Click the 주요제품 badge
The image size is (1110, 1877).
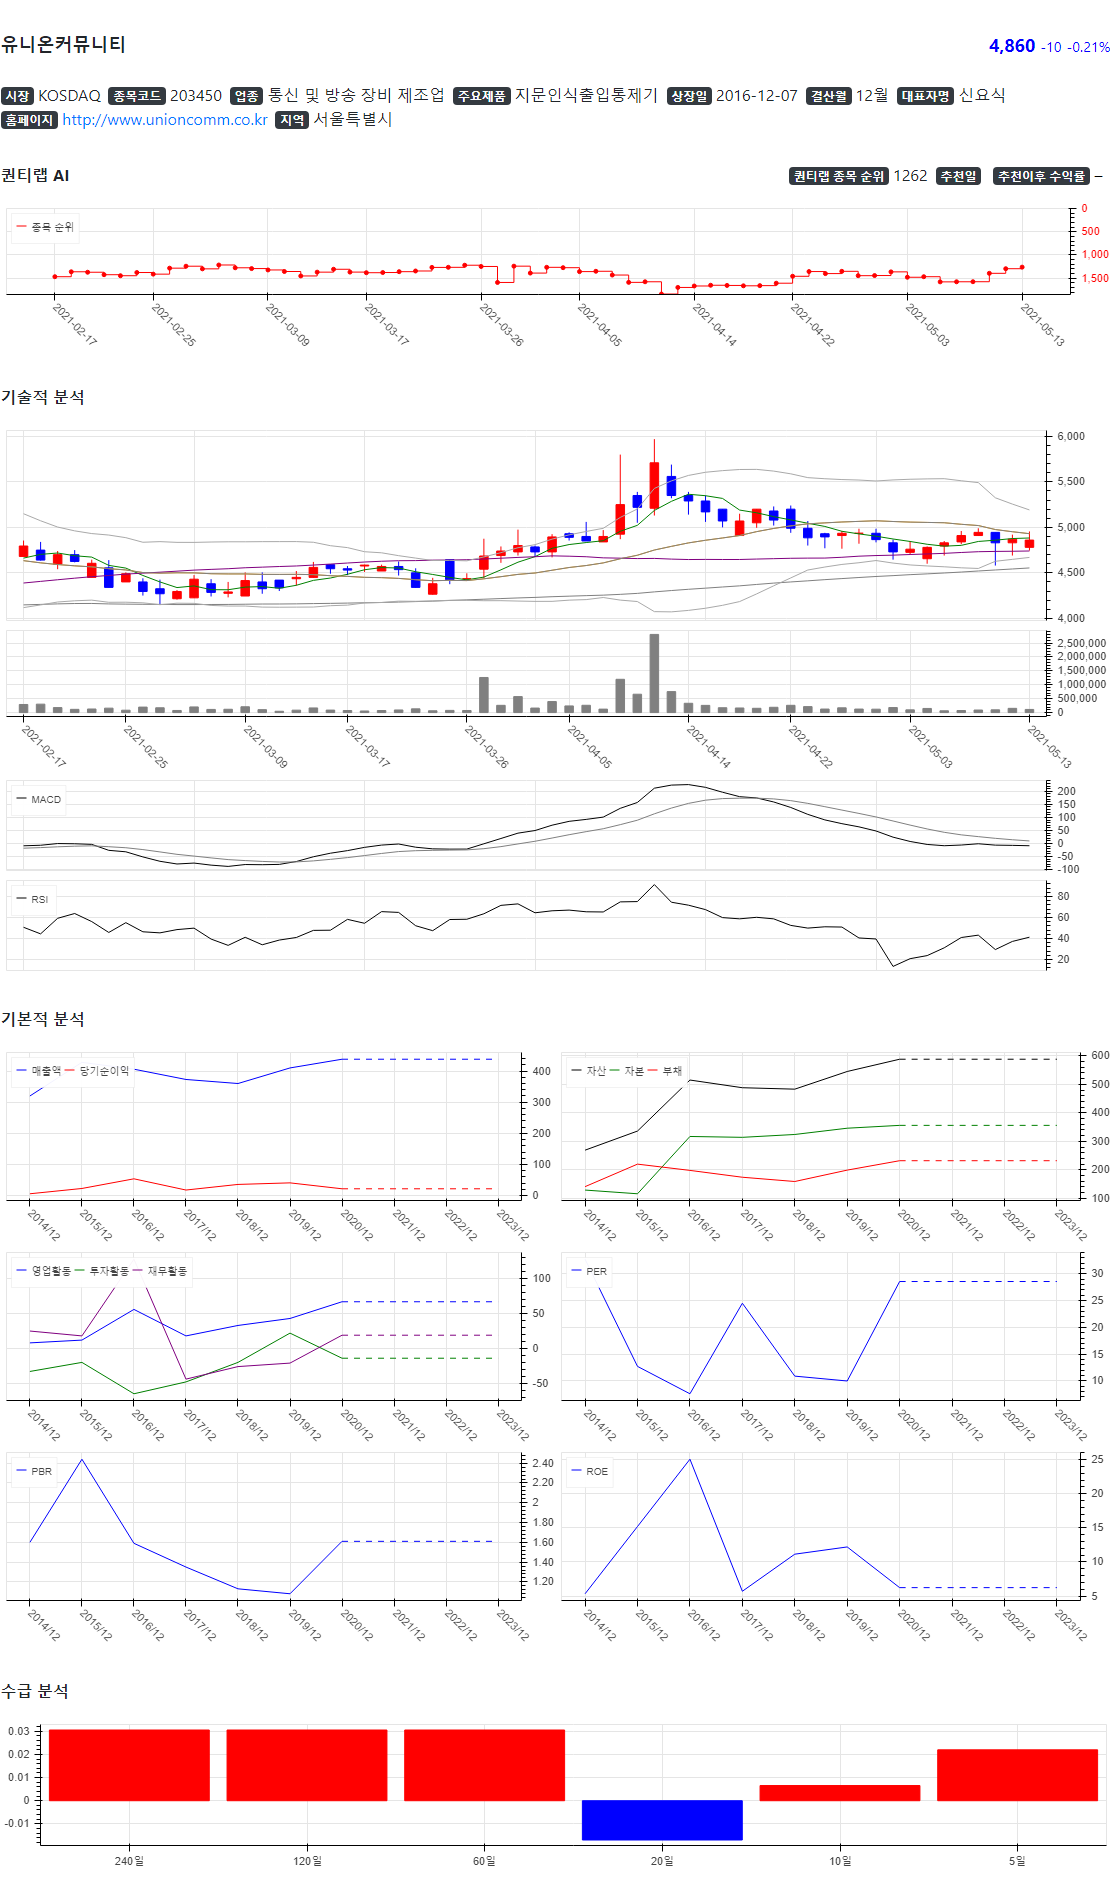[x=481, y=96]
